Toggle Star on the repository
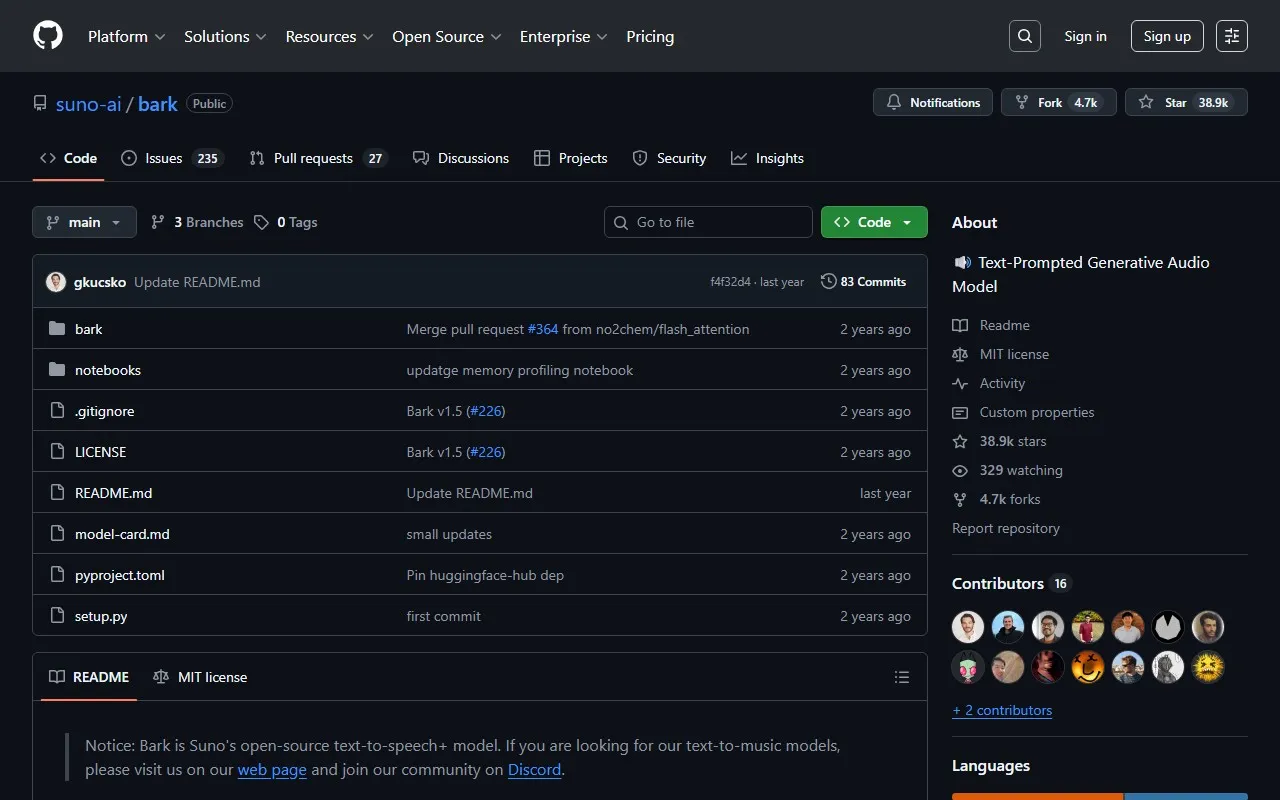This screenshot has height=800, width=1280. pos(1186,103)
